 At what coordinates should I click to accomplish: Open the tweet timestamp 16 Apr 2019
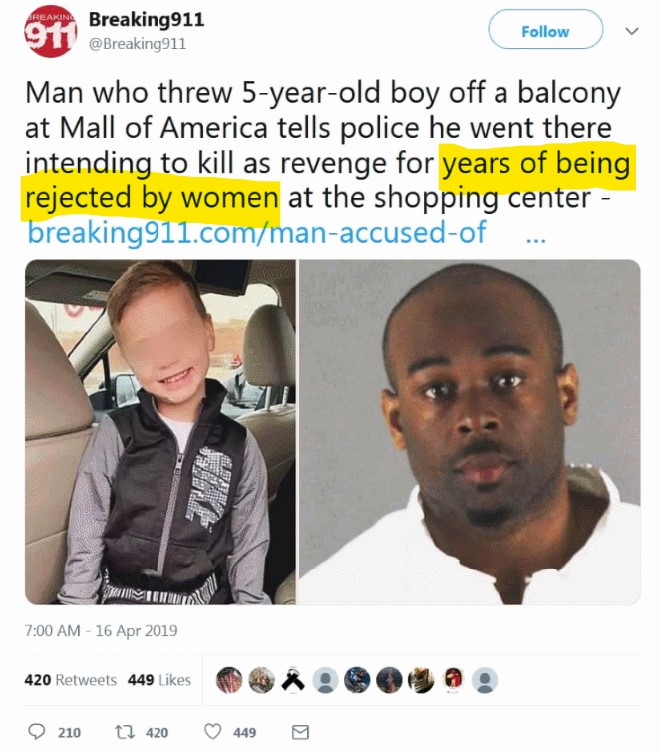tap(101, 630)
